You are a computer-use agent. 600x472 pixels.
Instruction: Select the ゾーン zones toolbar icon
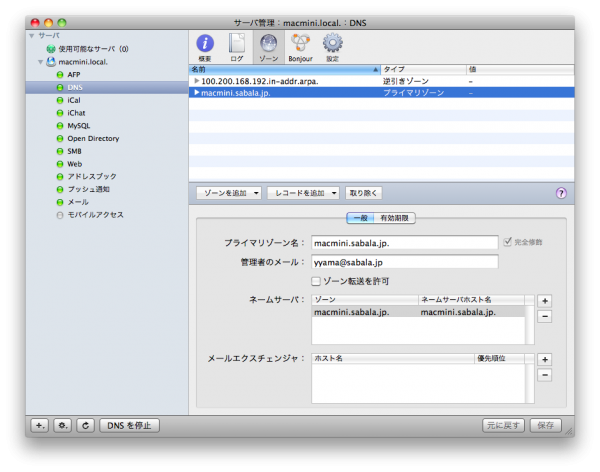tap(269, 47)
